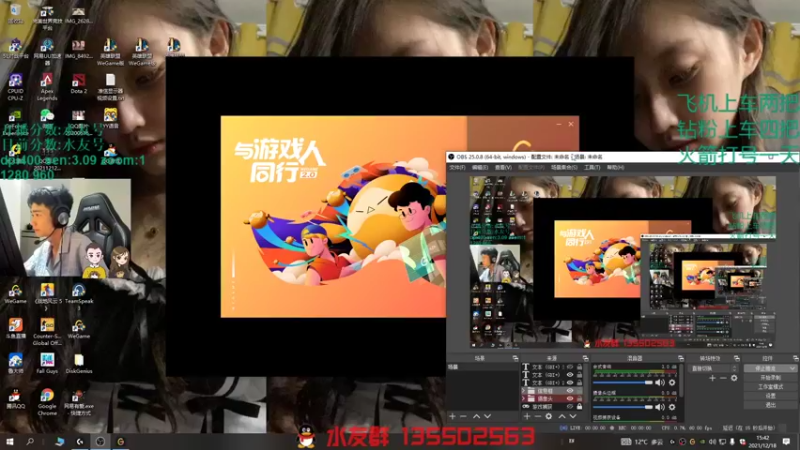Open scene transition type dropdown
The image size is (800, 450).
pyautogui.click(x=714, y=368)
